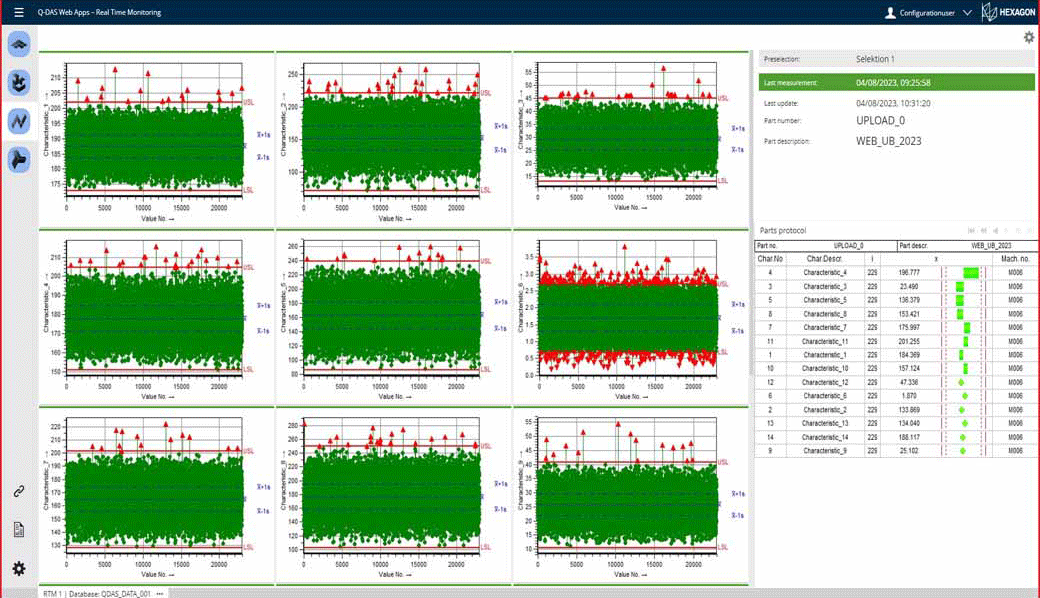
Task: Select the highlighted real-time chart sidebar icon
Action: (x=19, y=121)
